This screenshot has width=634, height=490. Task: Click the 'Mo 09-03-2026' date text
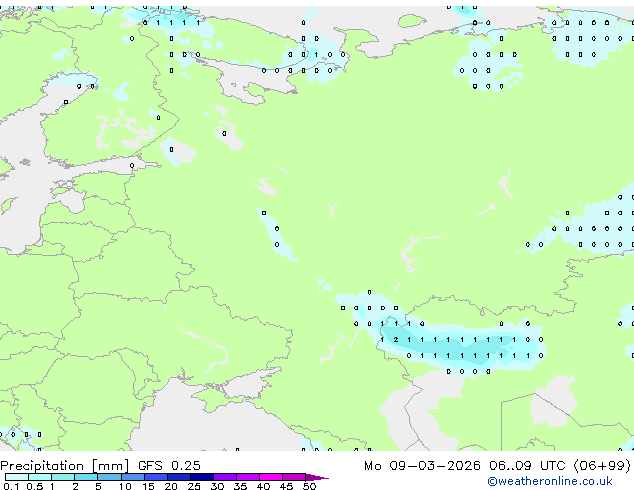[422, 466]
